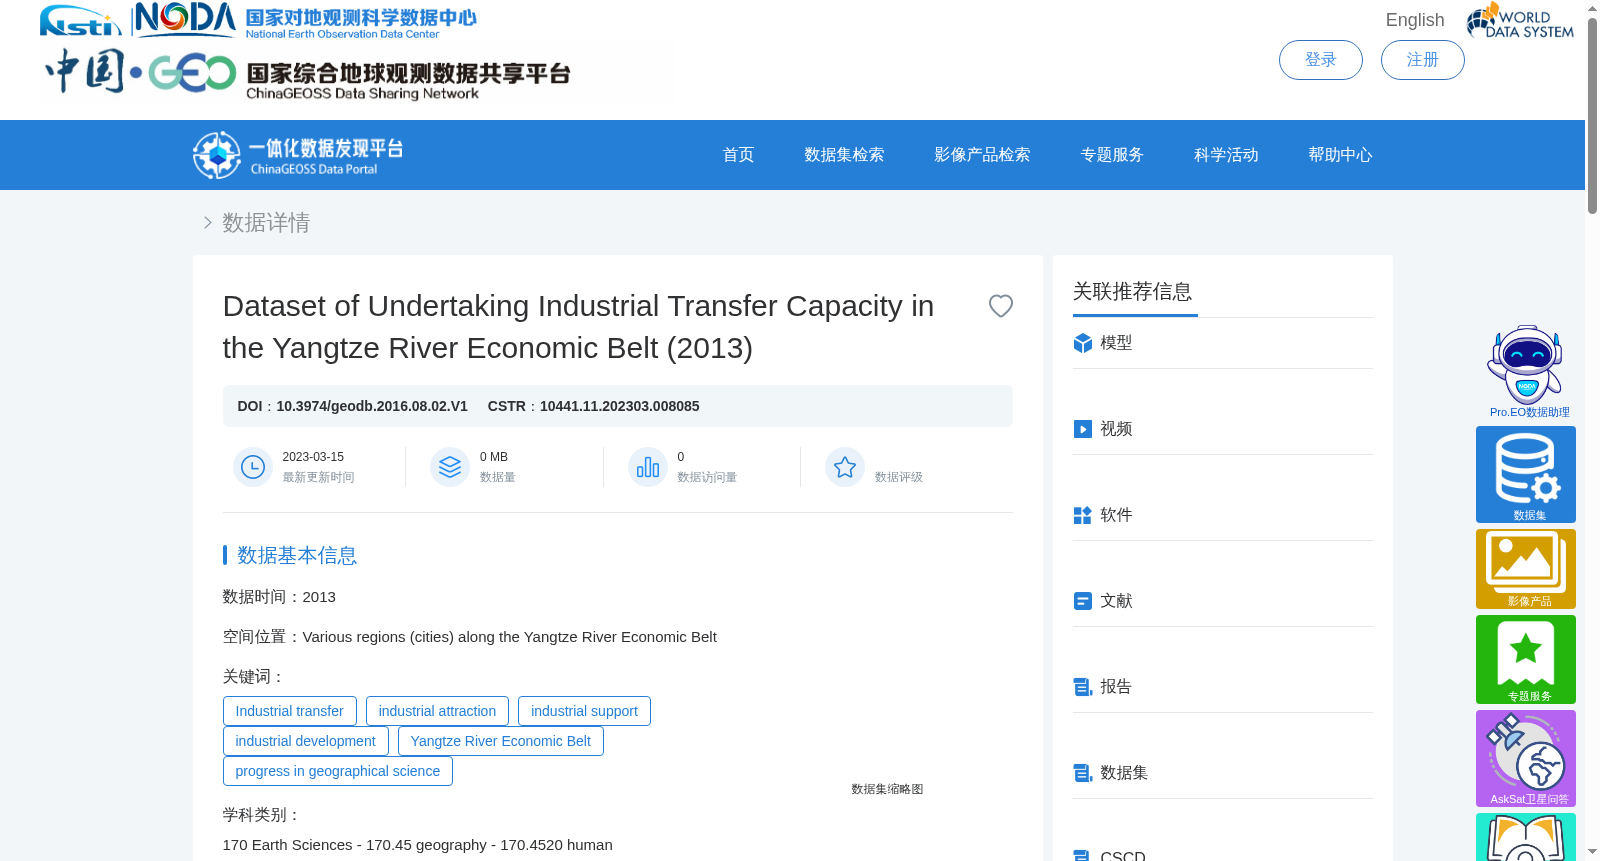
Task: Favorite the dataset with the heart icon
Action: coord(1000,306)
